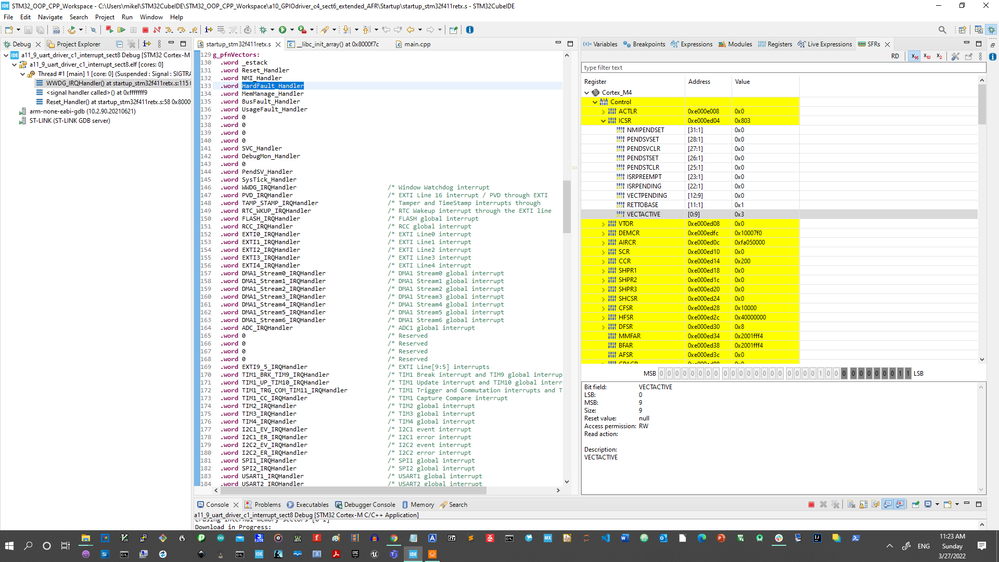Open the Debugger Console tab
Viewport: 999px width, 562px height.
tap(364, 505)
